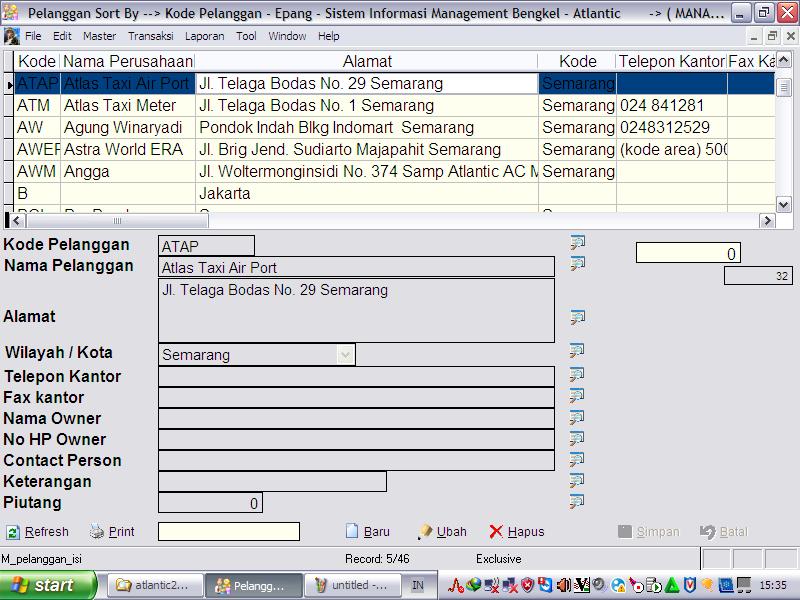This screenshot has width=800, height=600.
Task: Open the Master menu
Action: tap(99, 36)
